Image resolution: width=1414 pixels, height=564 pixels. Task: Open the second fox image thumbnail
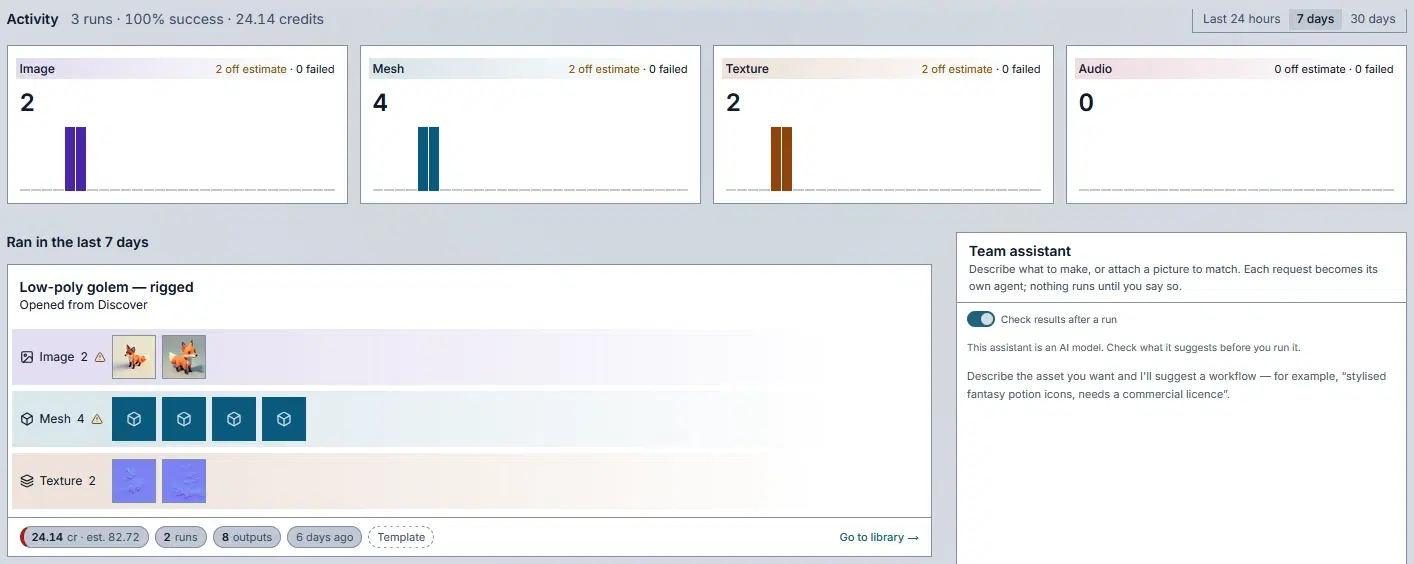[x=184, y=357]
